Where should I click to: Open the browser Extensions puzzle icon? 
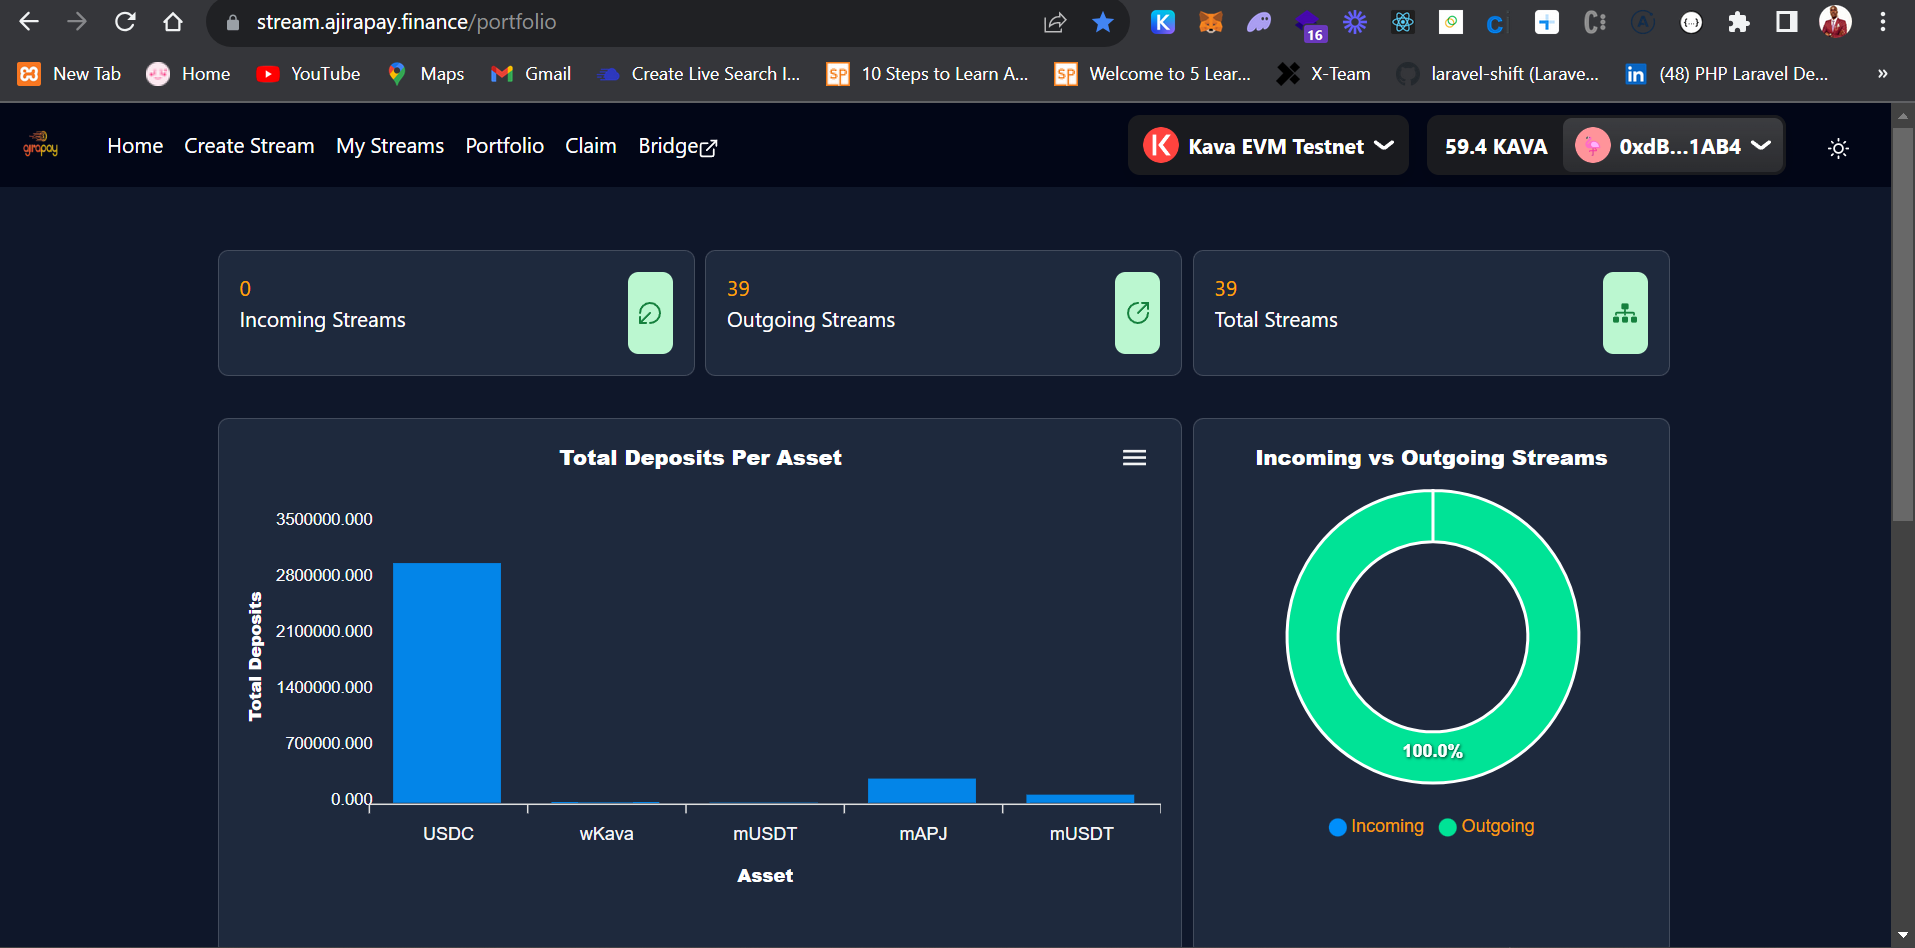click(1738, 22)
